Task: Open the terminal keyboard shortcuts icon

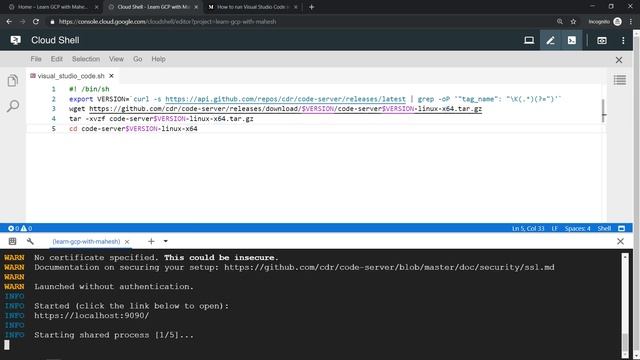Action: tap(12, 241)
